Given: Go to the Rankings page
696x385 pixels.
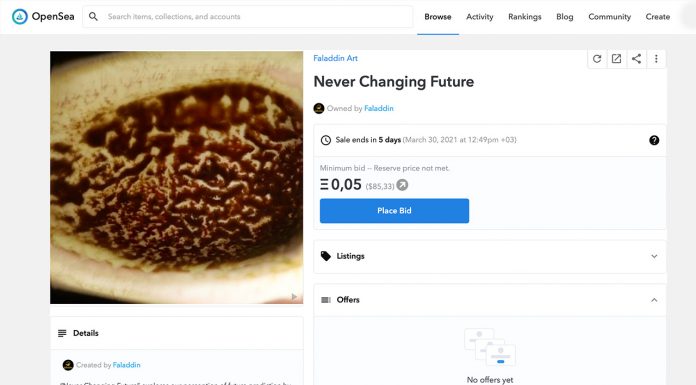Looking at the screenshot, I should pyautogui.click(x=525, y=17).
